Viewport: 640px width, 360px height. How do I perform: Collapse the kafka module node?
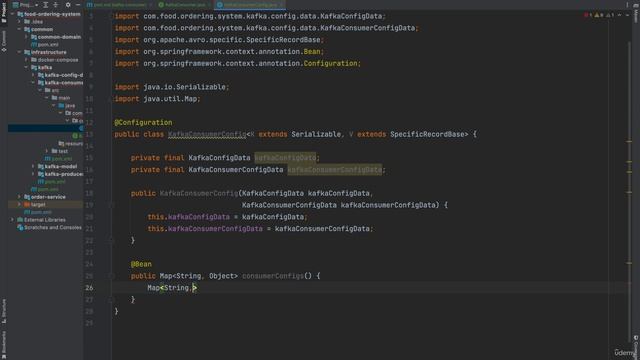(27, 67)
